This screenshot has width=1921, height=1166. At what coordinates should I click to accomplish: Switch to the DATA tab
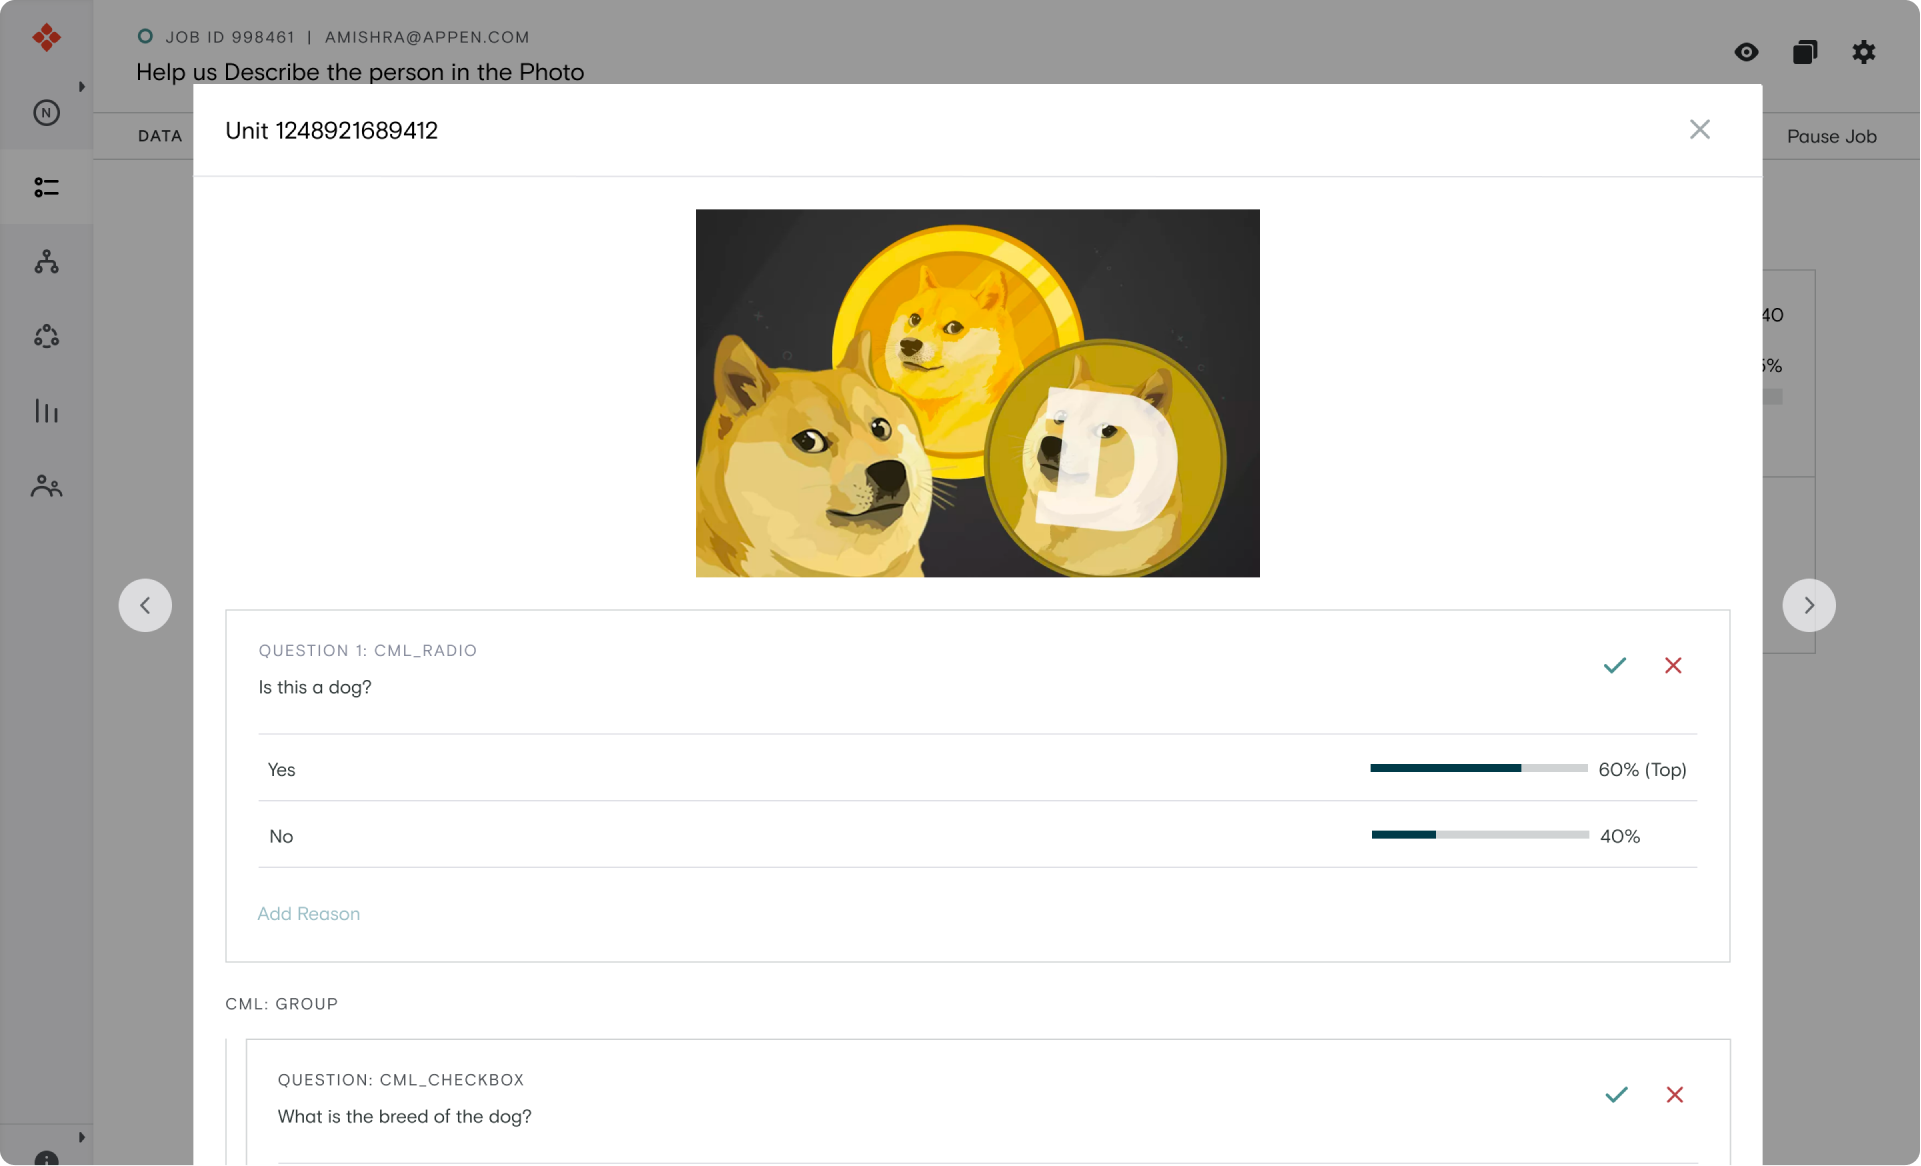[160, 136]
